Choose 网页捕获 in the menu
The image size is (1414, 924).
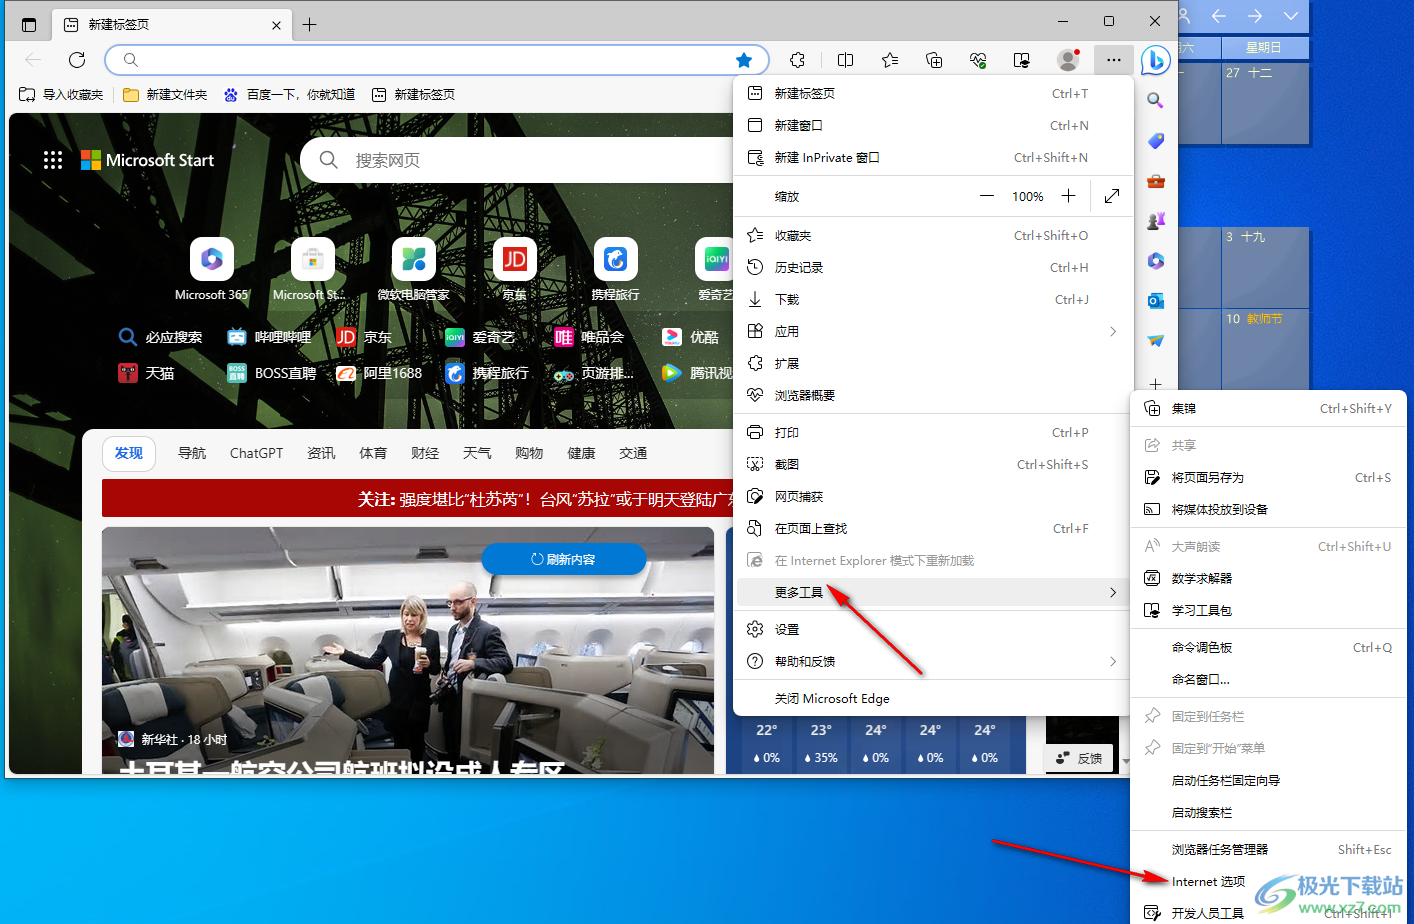(x=933, y=496)
